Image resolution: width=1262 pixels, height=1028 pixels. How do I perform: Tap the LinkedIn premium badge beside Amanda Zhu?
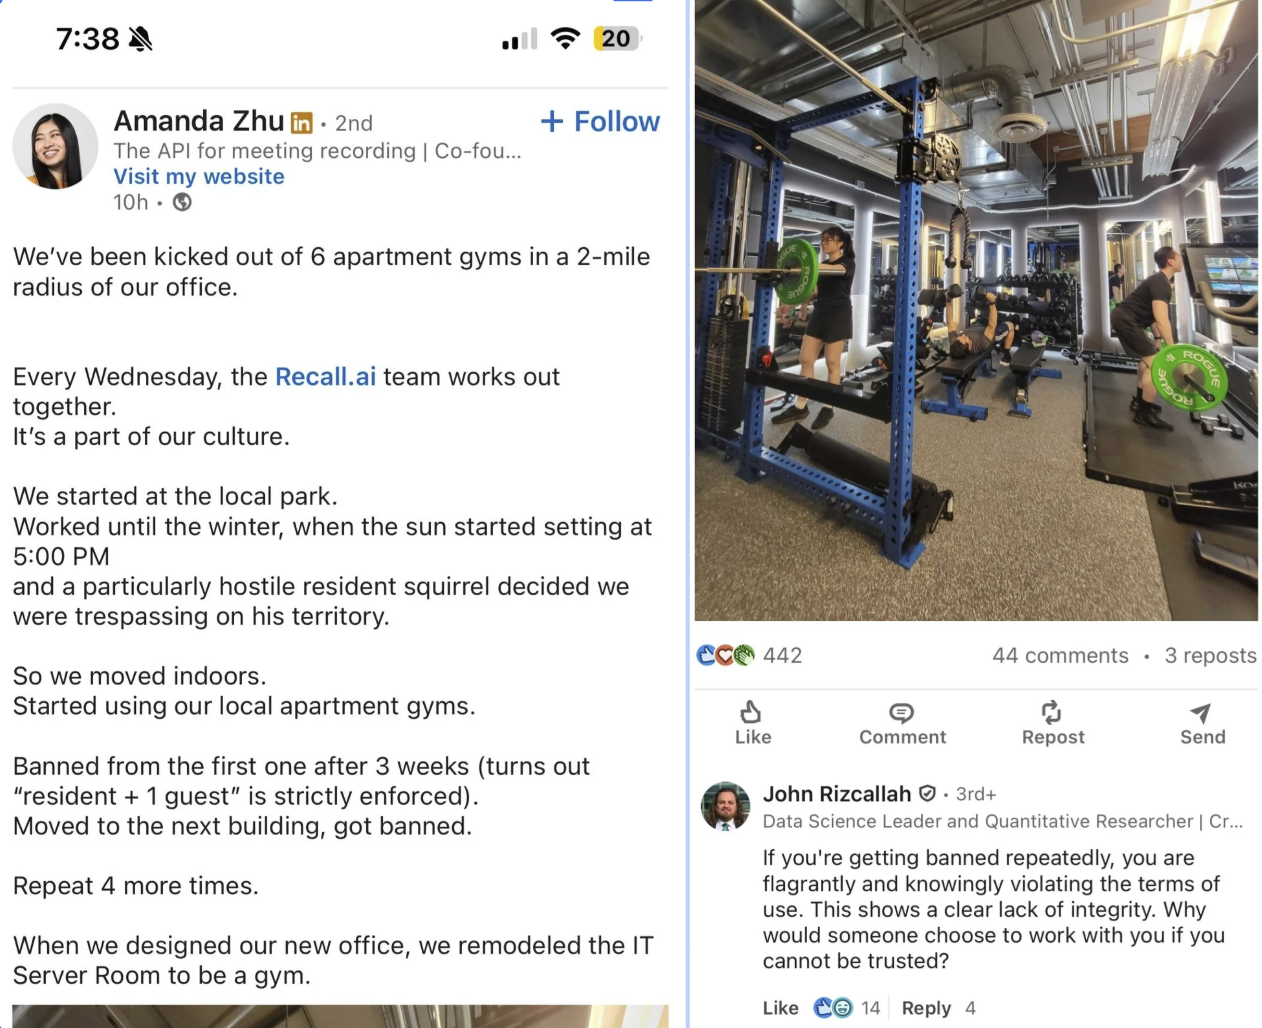[301, 123]
